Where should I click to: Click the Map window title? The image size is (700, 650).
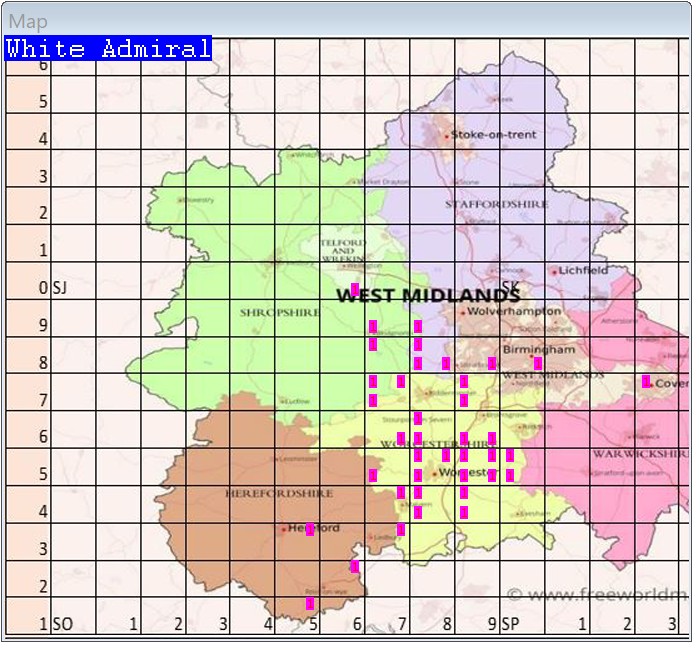coord(27,21)
